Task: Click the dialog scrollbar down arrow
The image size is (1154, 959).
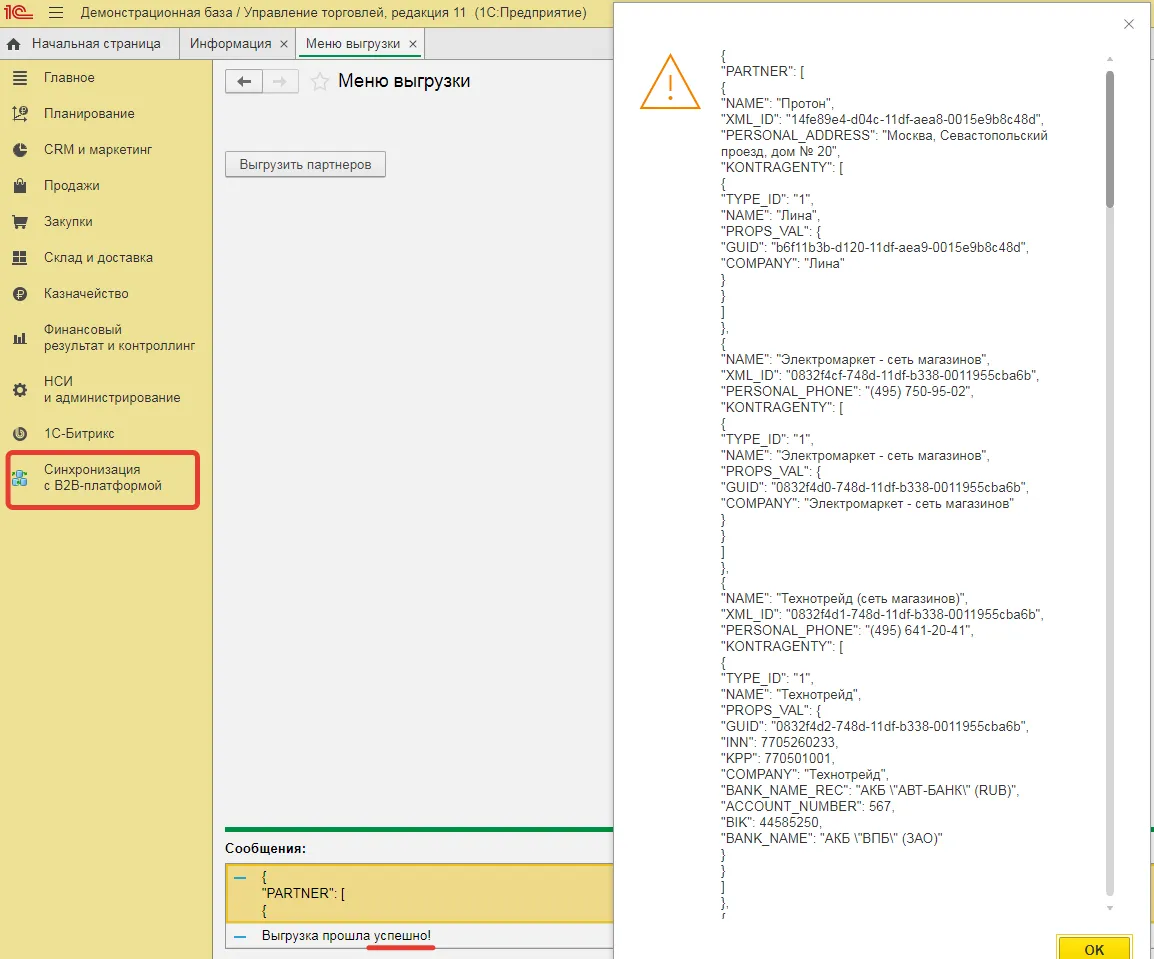Action: pyautogui.click(x=1110, y=908)
